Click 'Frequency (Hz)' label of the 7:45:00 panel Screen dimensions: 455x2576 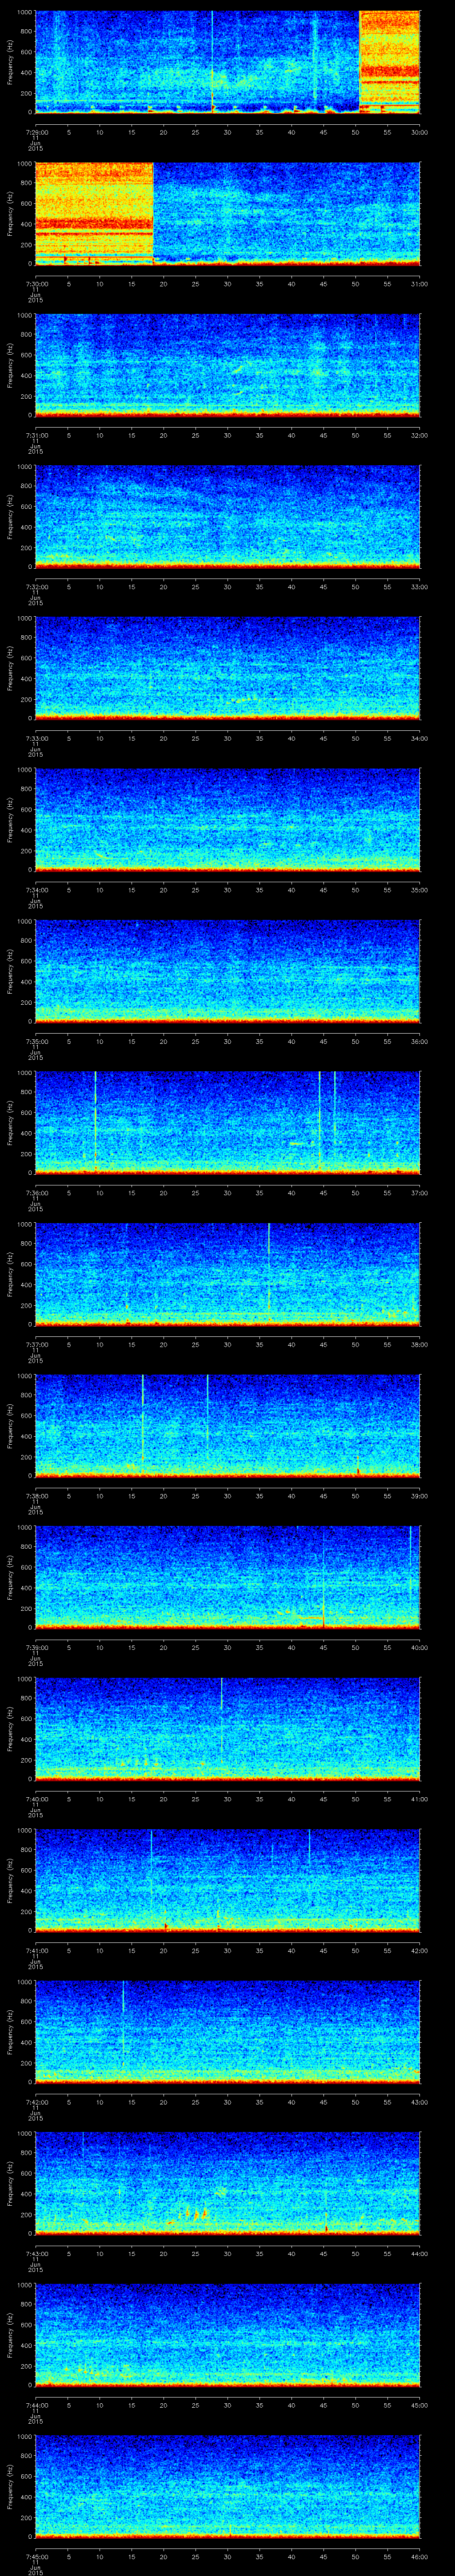pyautogui.click(x=10, y=2486)
